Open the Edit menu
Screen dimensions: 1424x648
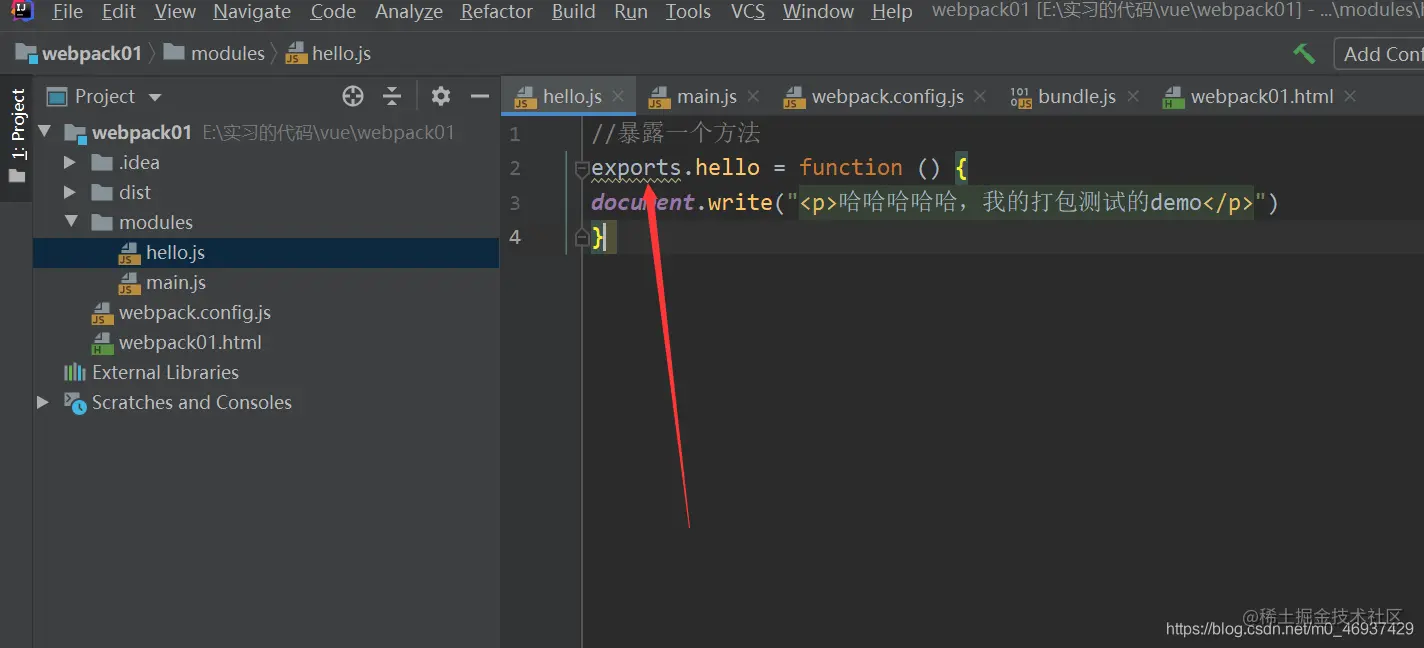click(119, 12)
